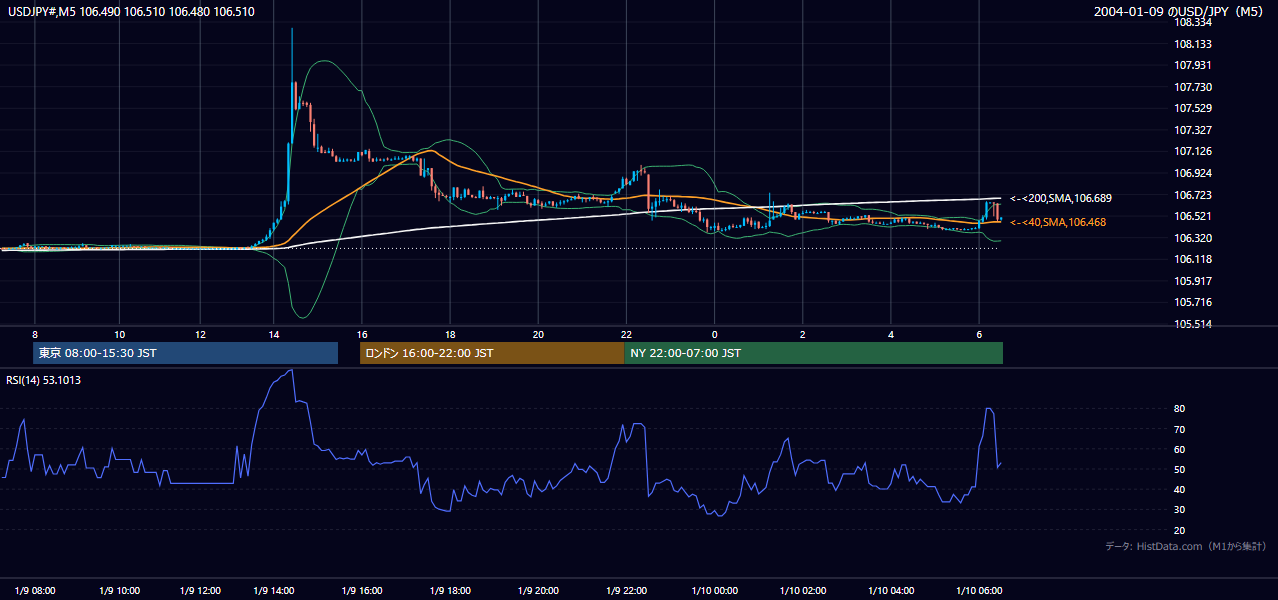Viewport: 1278px width, 600px height.
Task: Click the 200 SMA label reading 106.689
Action: tap(1061, 199)
